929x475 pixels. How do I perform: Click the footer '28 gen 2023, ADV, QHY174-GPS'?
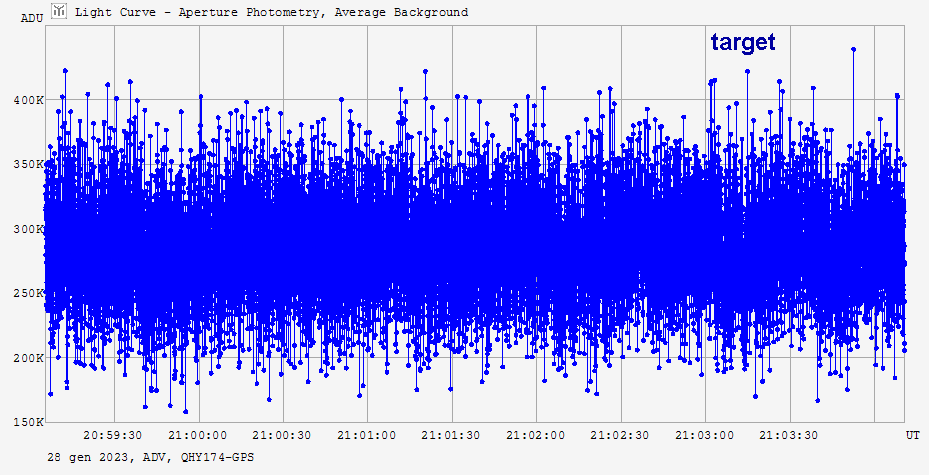150,457
